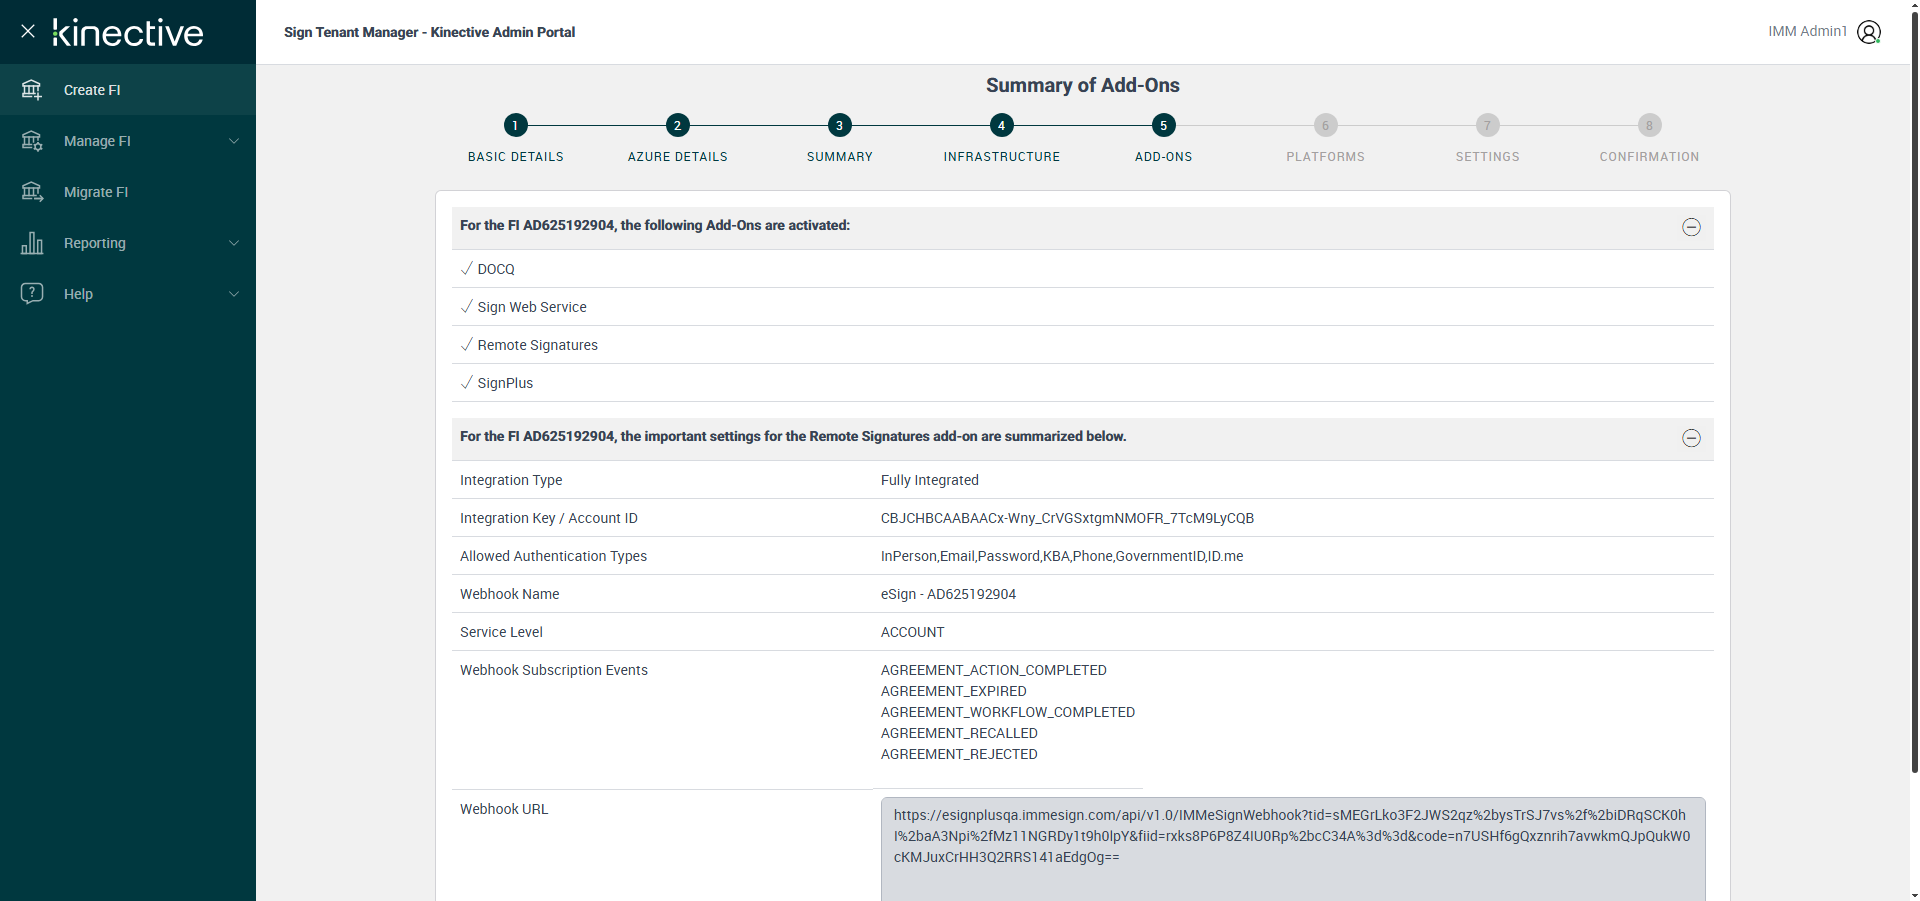
Task: Open Reporting menu item
Action: click(x=128, y=243)
